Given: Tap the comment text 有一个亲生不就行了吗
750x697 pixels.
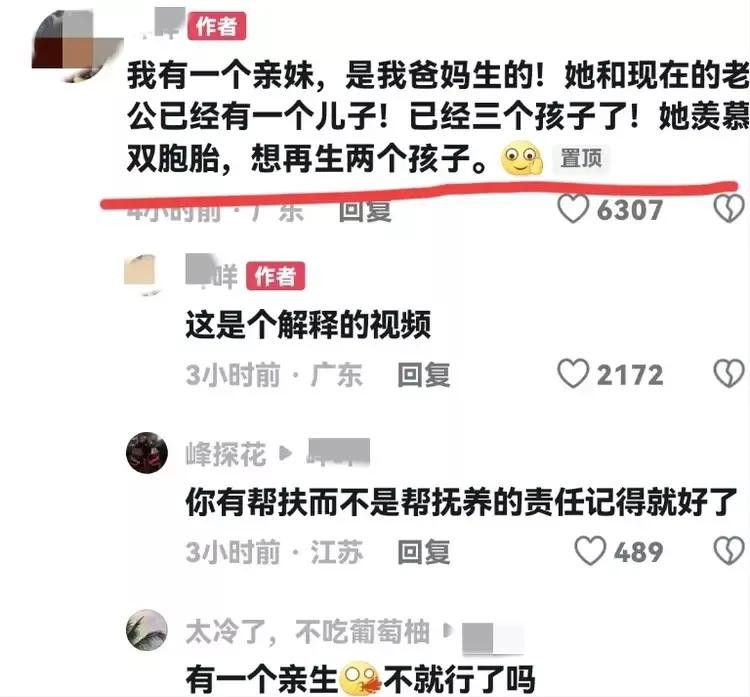Looking at the screenshot, I should click(x=360, y=680).
